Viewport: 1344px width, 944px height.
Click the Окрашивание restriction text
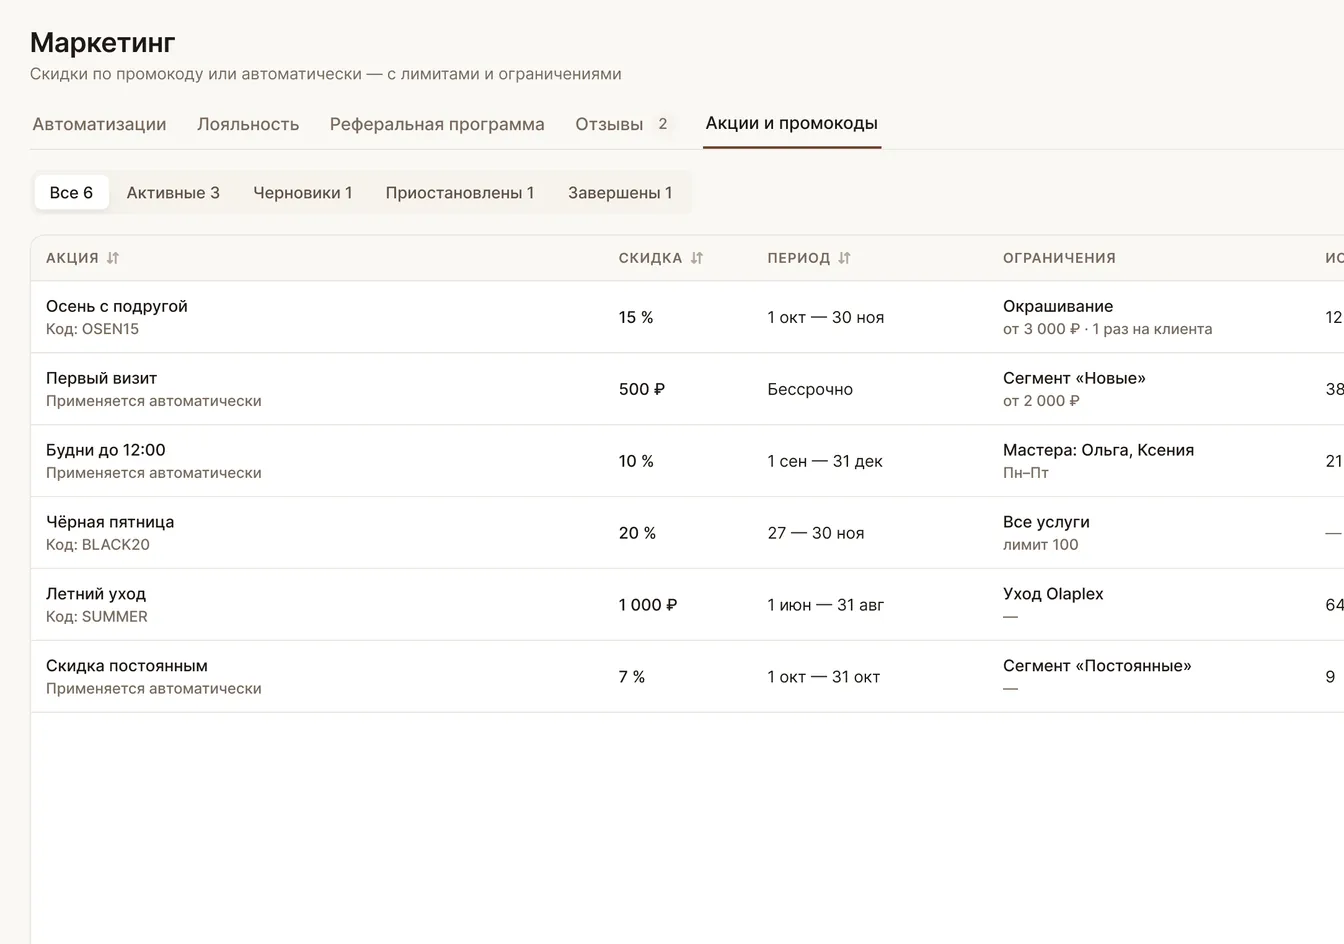tap(1058, 306)
